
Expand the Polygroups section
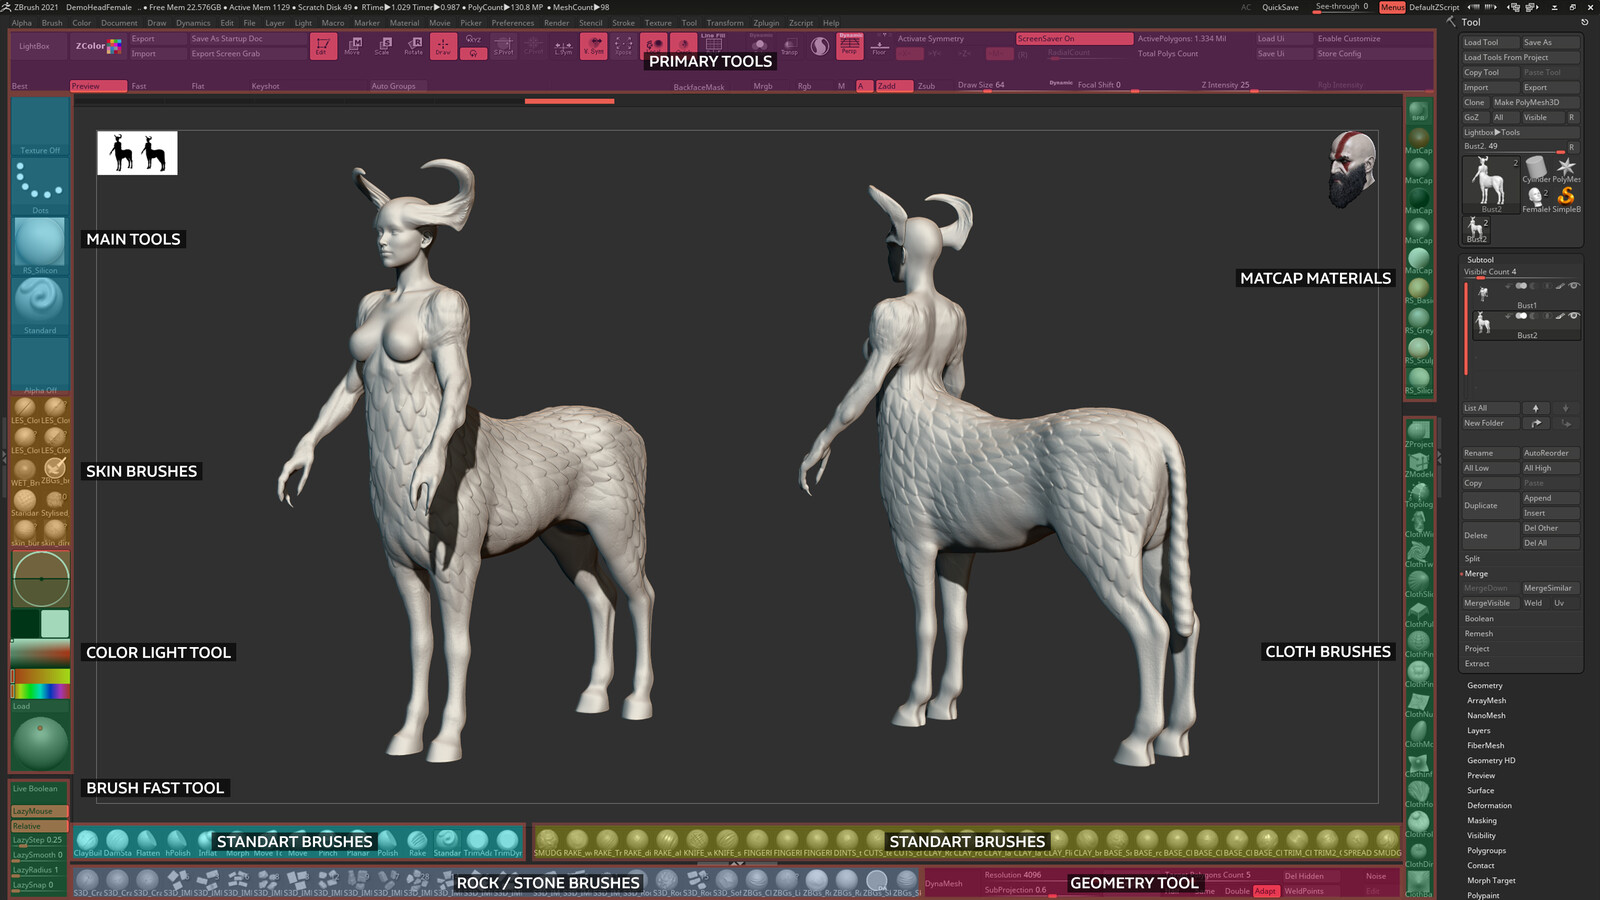[x=1486, y=851]
